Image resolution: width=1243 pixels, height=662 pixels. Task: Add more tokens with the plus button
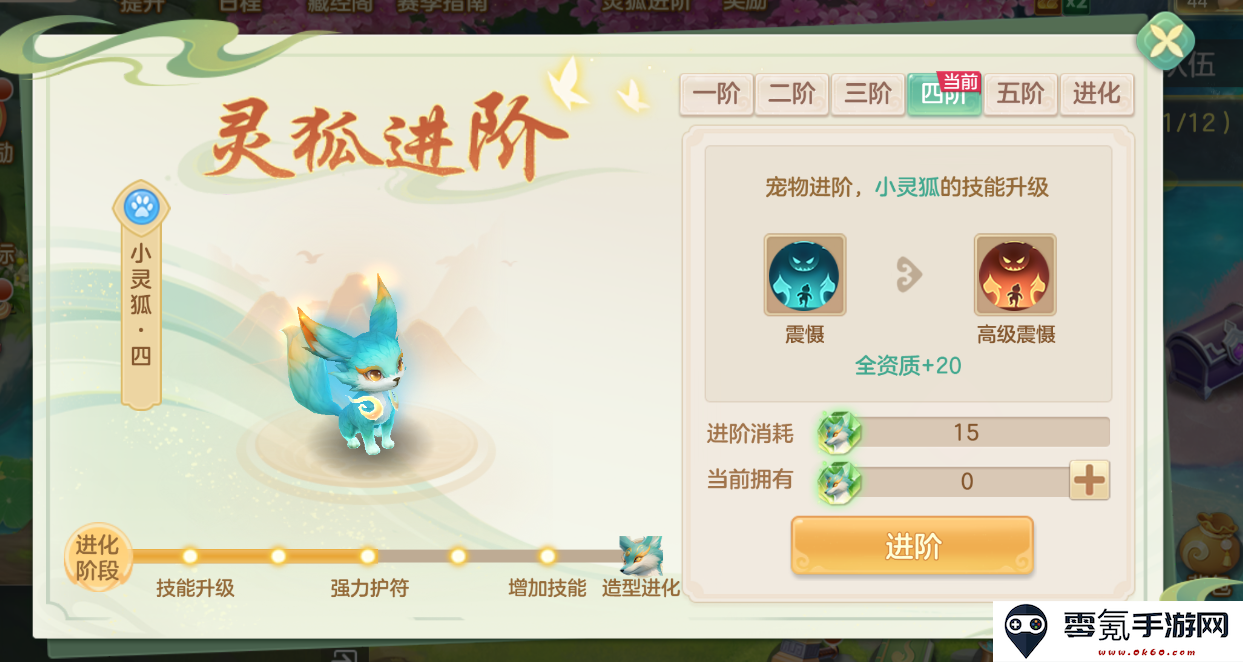click(1089, 481)
